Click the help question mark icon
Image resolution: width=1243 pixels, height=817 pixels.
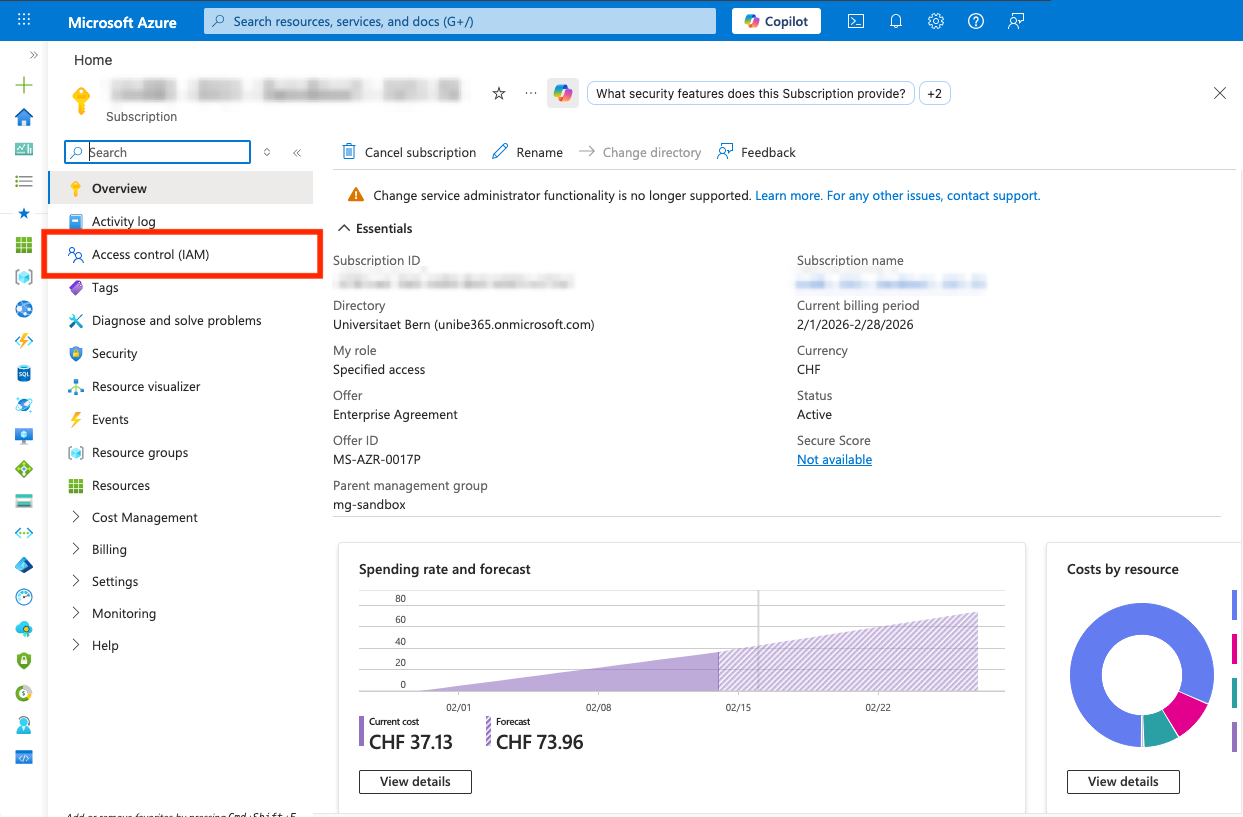[976, 21]
